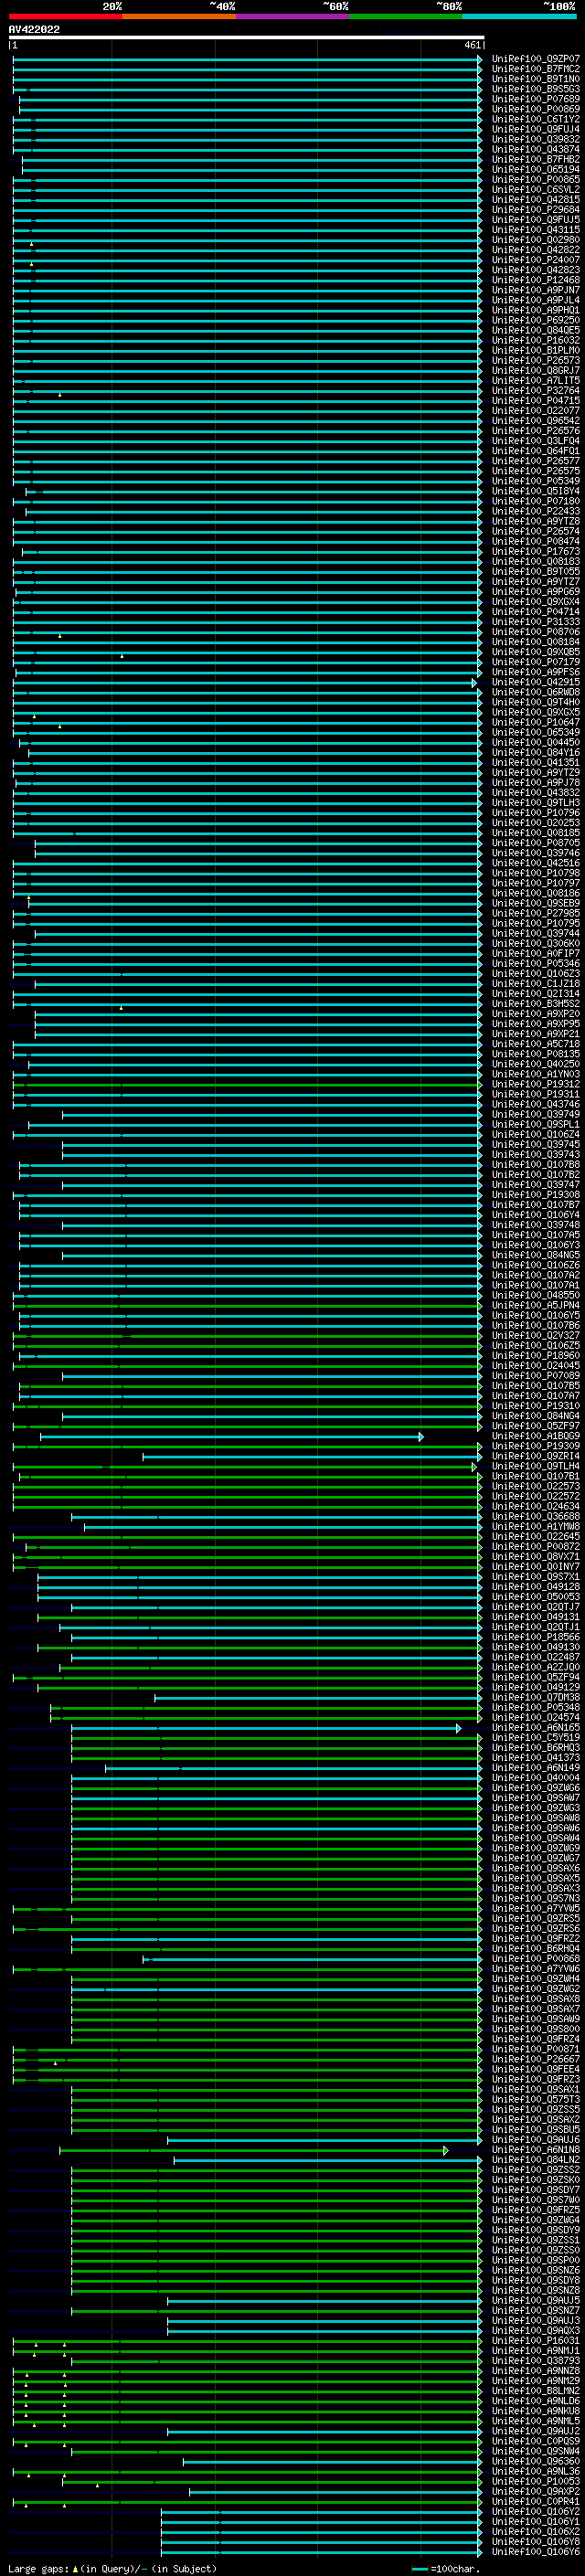
Task: Select the UniRef100_A7LIT5 label
Action: click(x=535, y=380)
